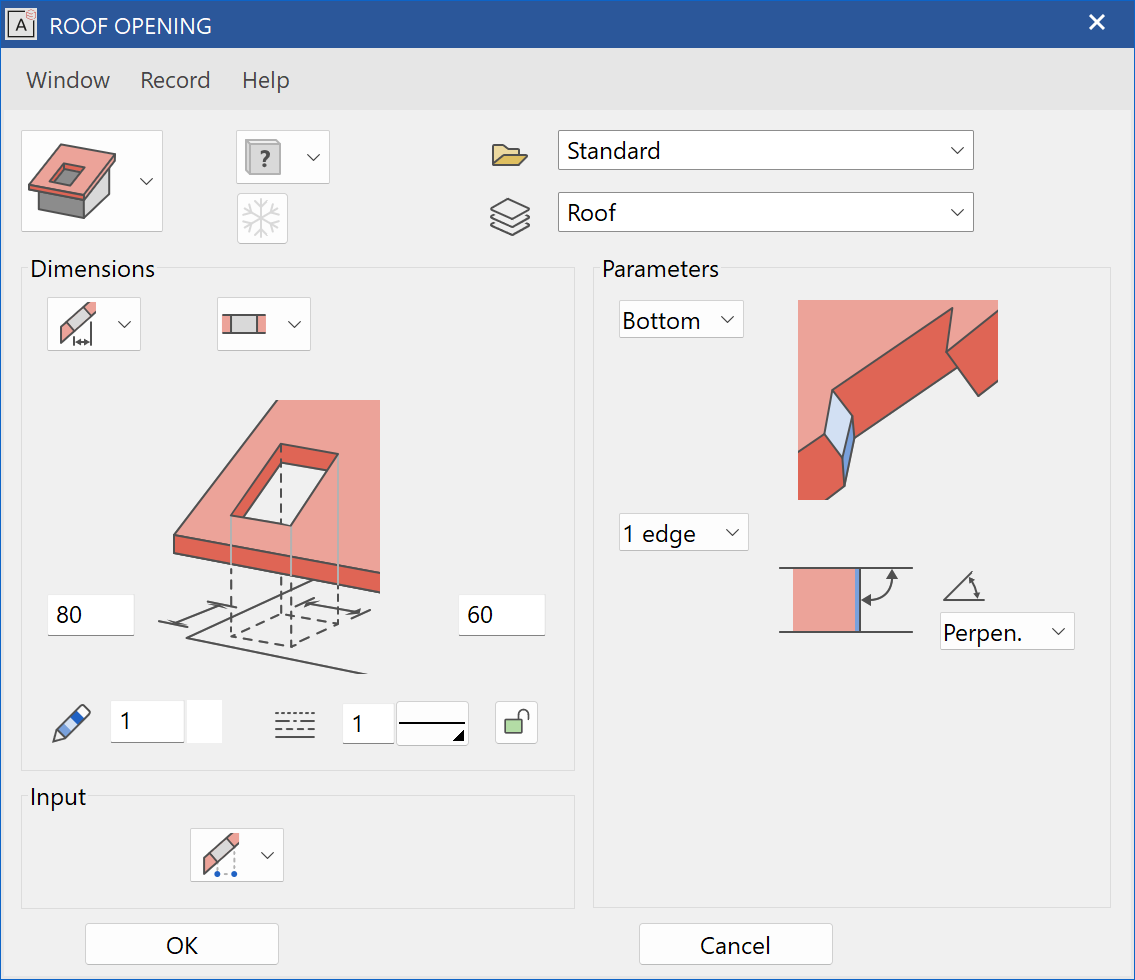Click the line type dashes icon
1135x980 pixels.
coord(295,724)
